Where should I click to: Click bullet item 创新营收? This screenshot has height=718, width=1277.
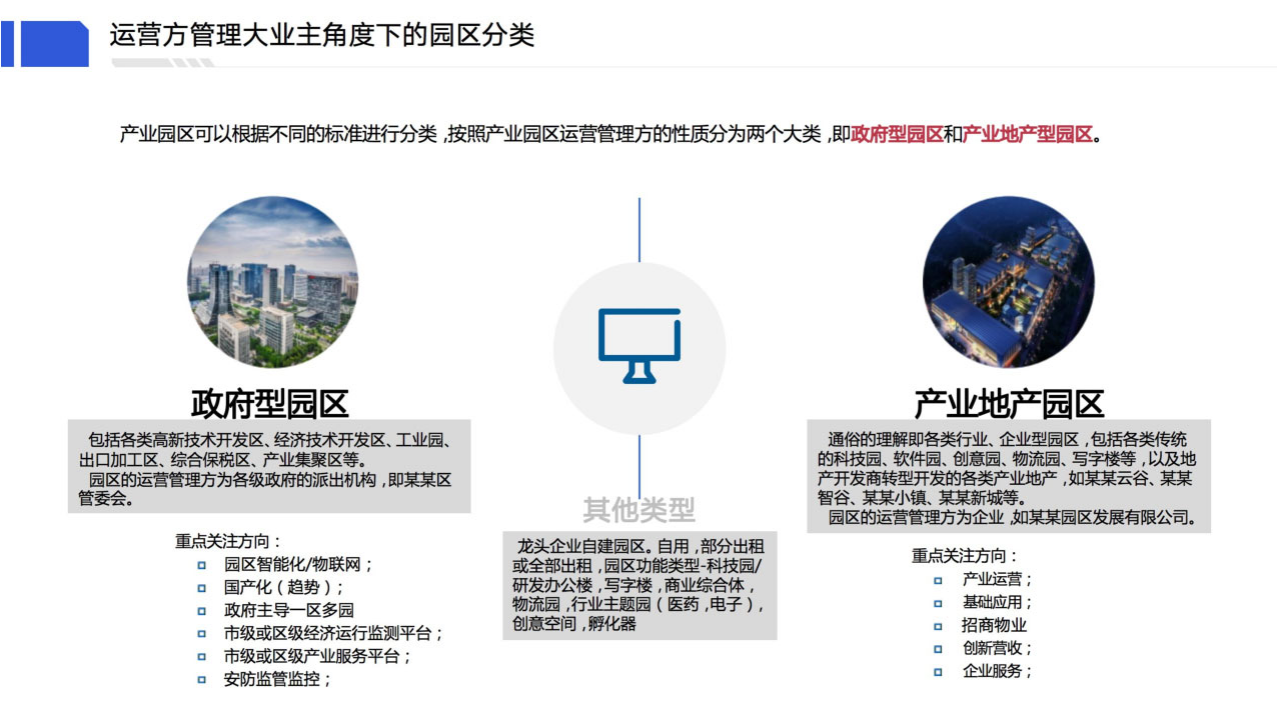[997, 648]
